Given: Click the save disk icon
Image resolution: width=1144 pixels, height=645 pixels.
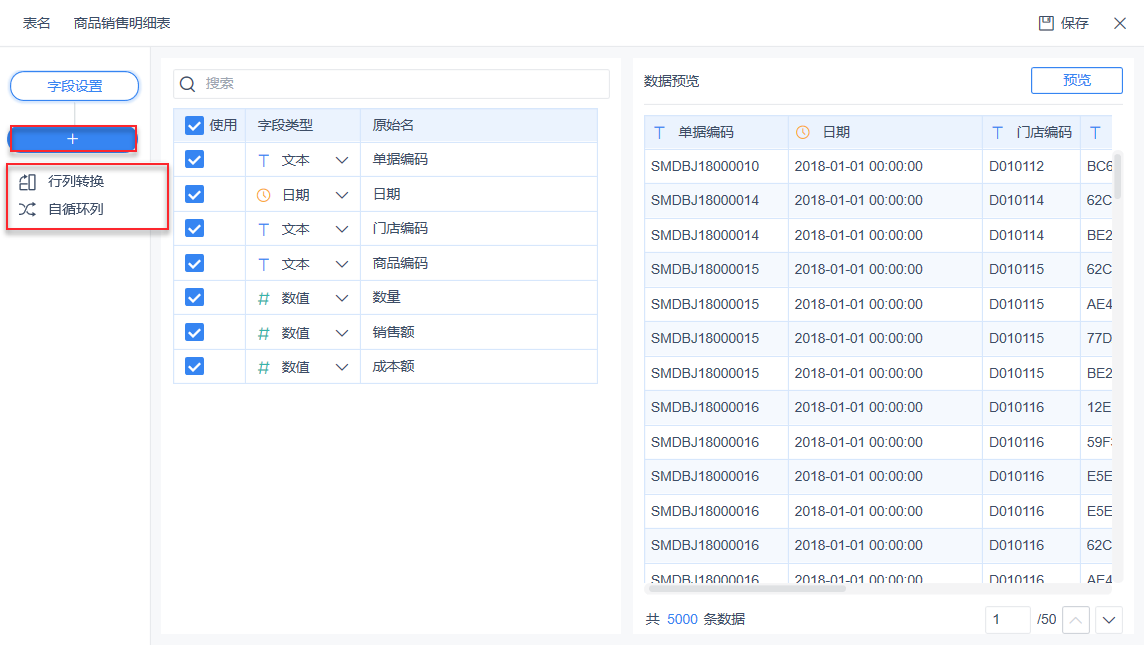Looking at the screenshot, I should pyautogui.click(x=1046, y=23).
